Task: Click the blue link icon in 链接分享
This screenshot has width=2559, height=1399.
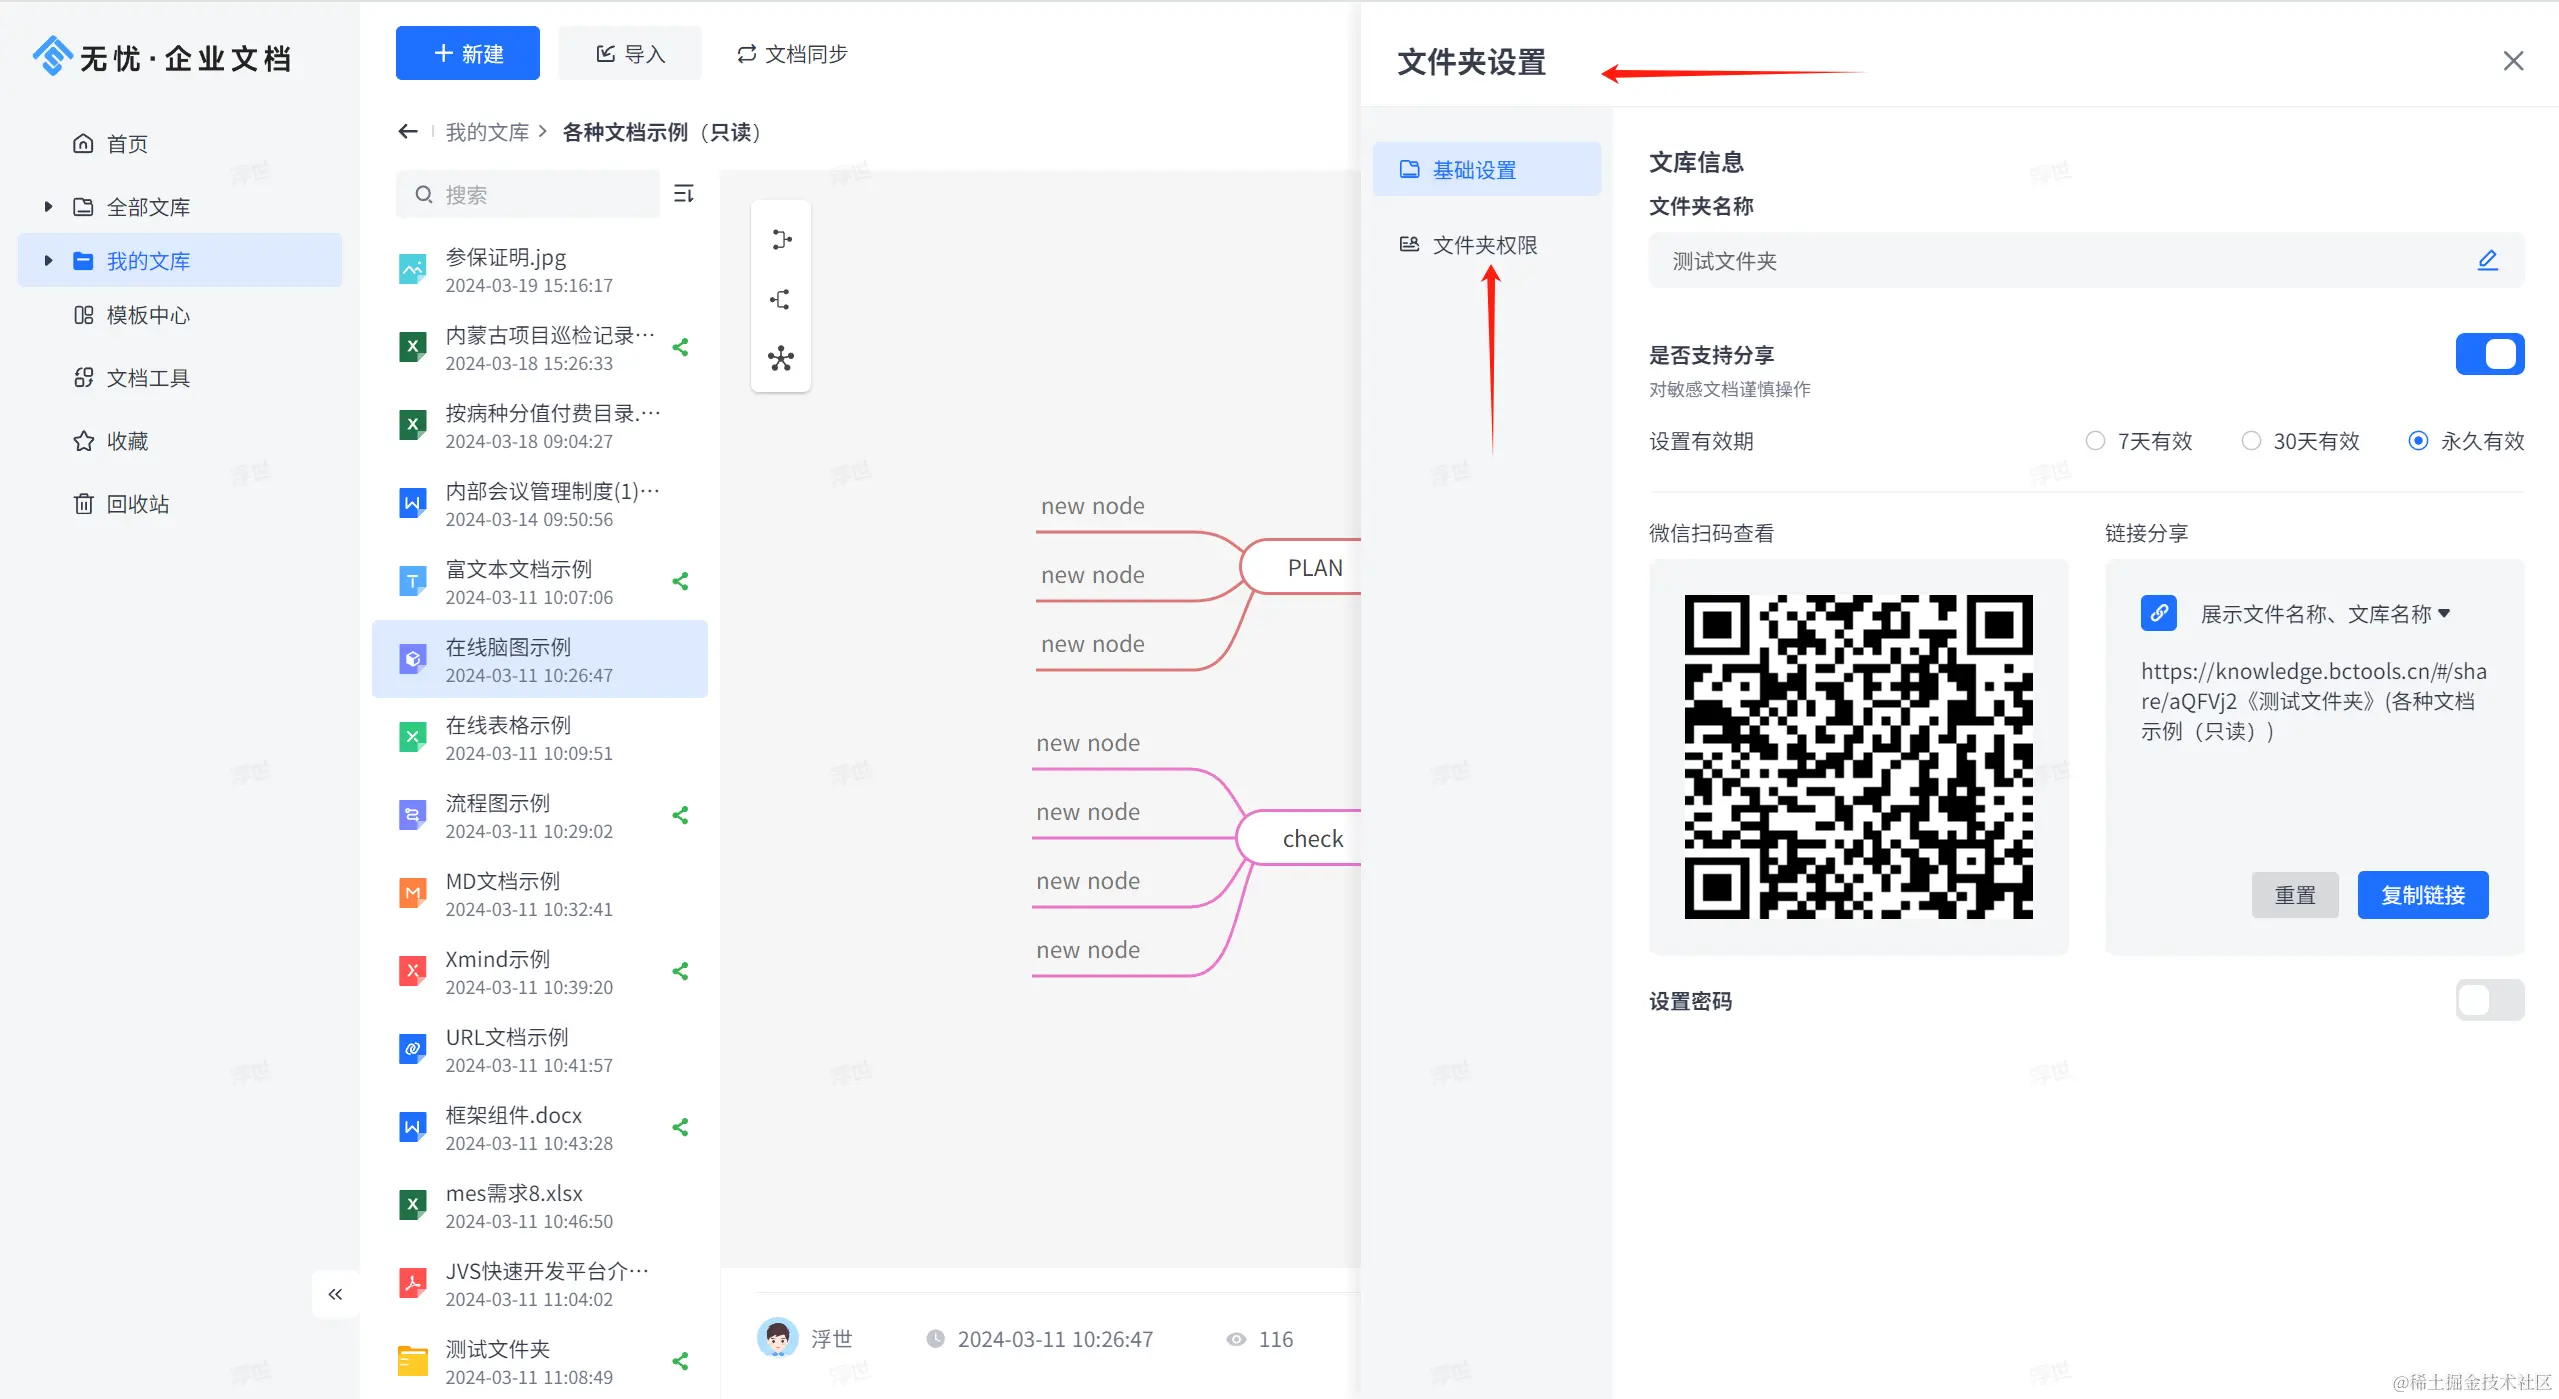Action: click(x=2158, y=613)
